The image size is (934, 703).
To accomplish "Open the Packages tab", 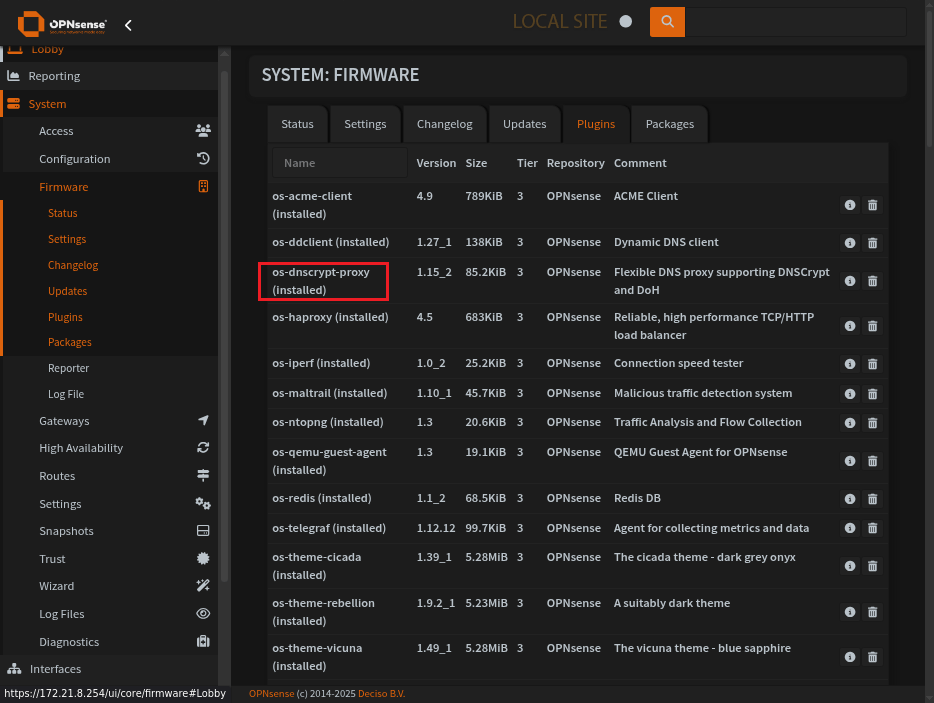I will 670,124.
